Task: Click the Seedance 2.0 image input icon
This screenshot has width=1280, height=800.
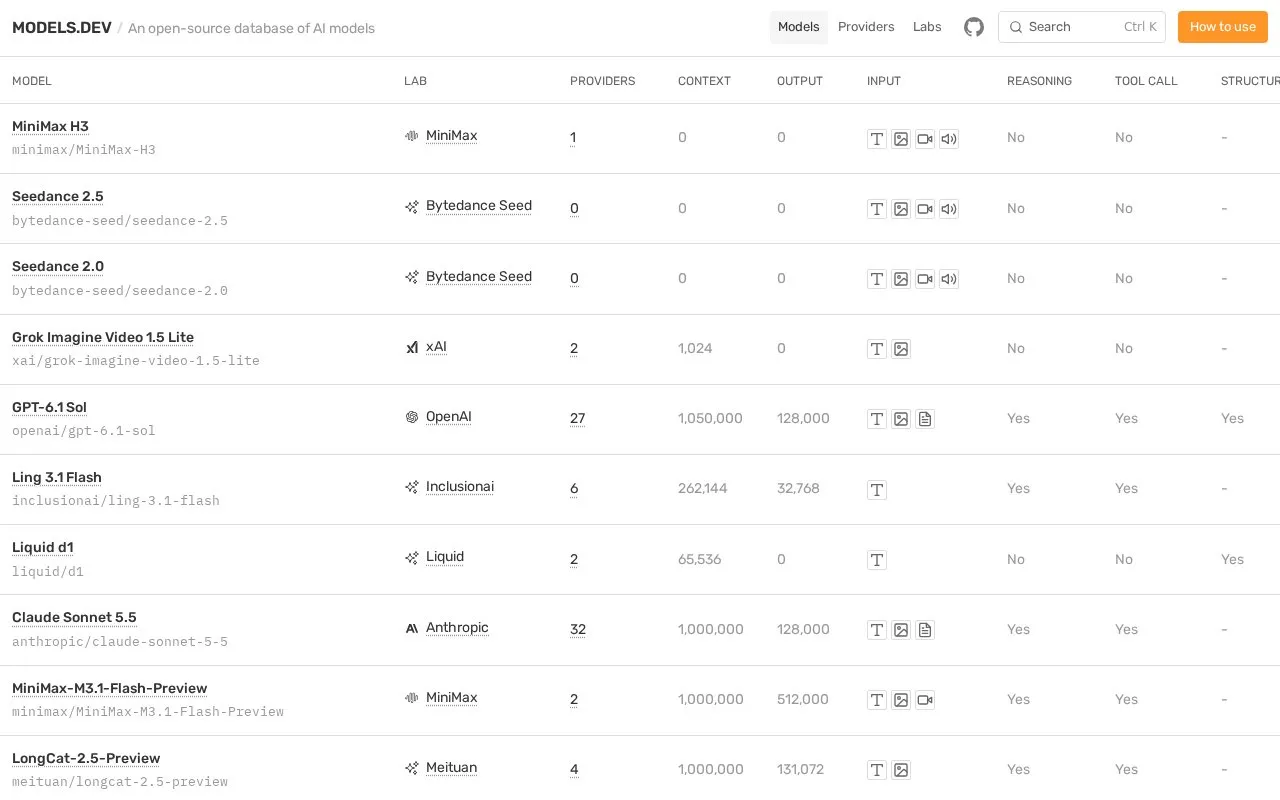Action: [901, 279]
